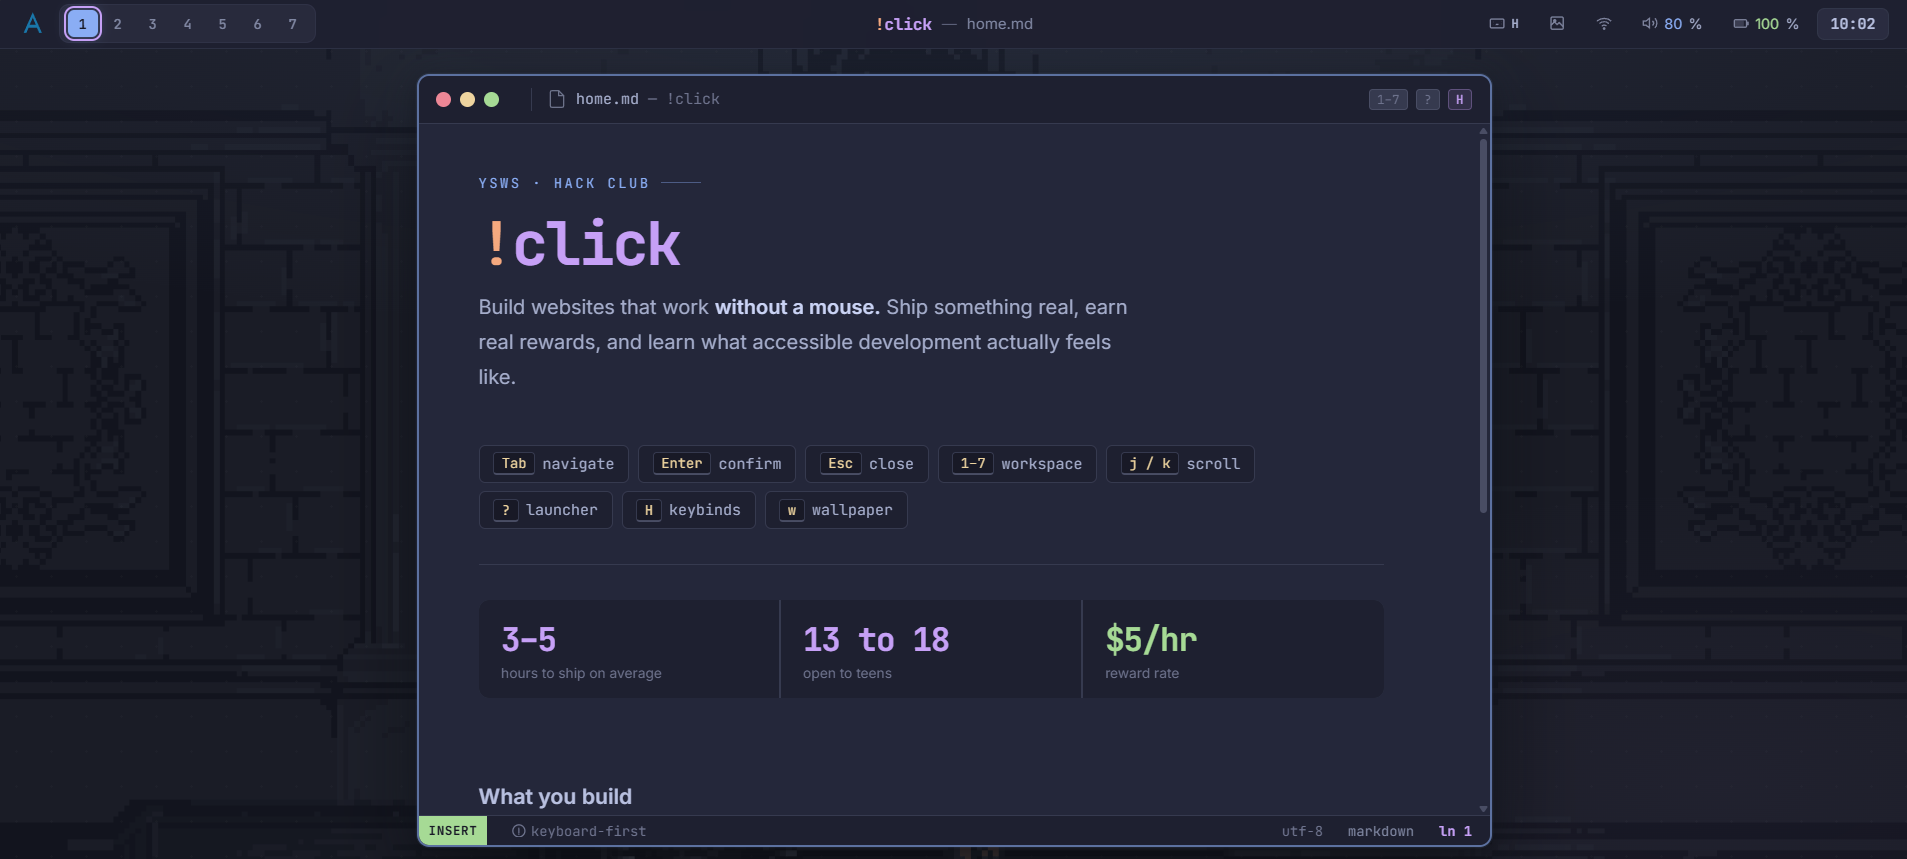This screenshot has width=1907, height=859.
Task: Open the keyboard H indicator in top bar
Action: point(1504,24)
